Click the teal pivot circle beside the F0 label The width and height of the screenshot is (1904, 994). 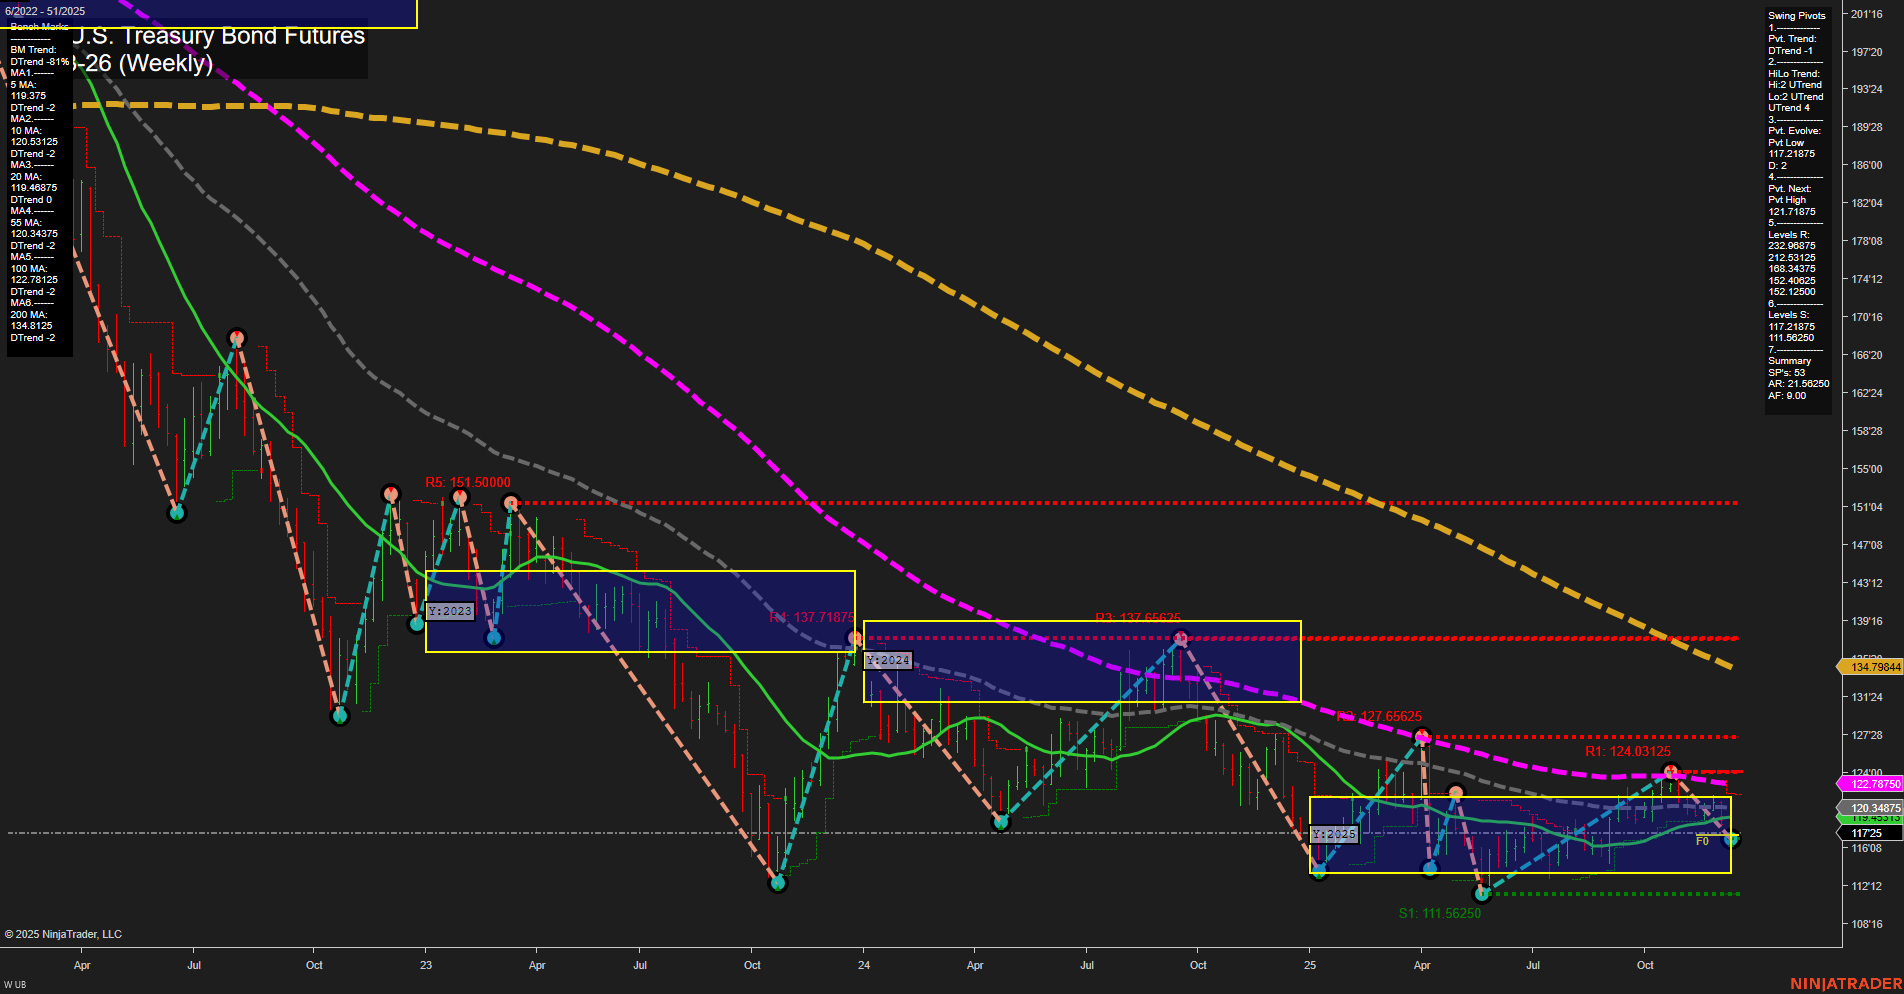(1730, 841)
